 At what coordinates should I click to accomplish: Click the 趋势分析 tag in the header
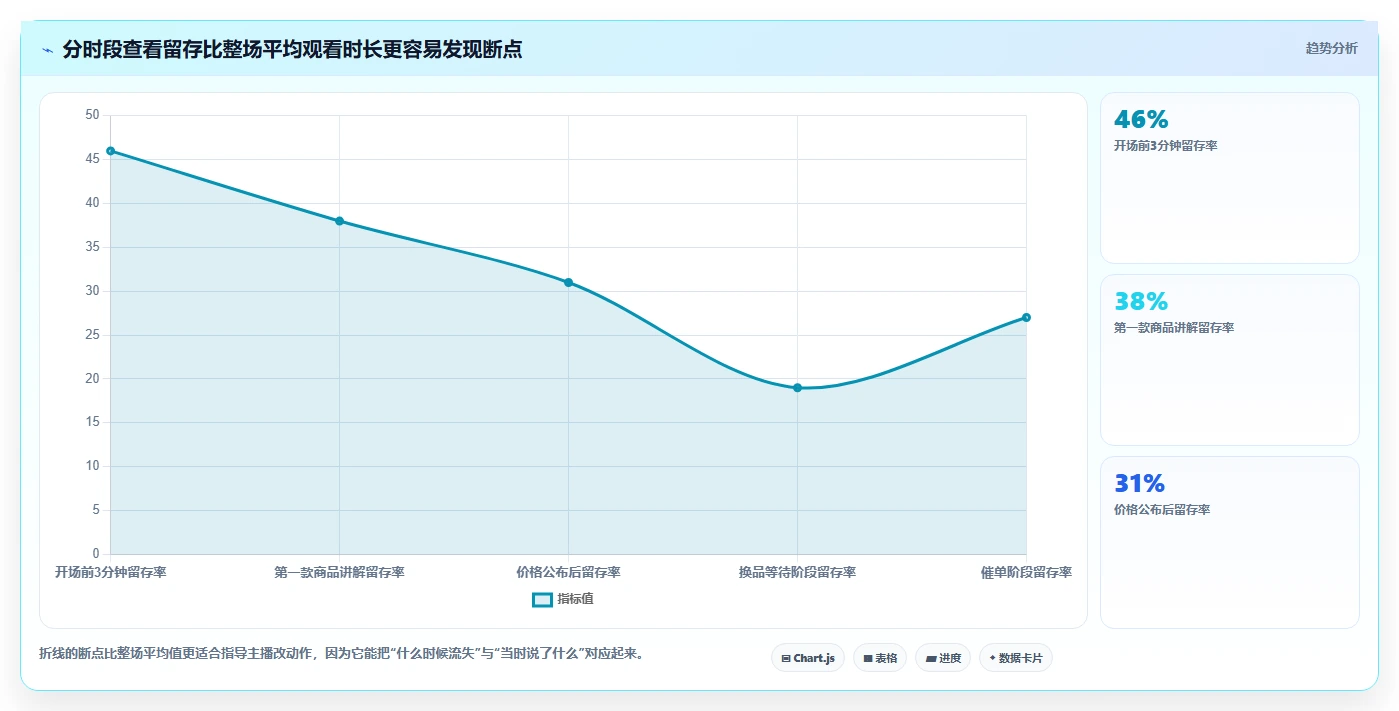1331,48
